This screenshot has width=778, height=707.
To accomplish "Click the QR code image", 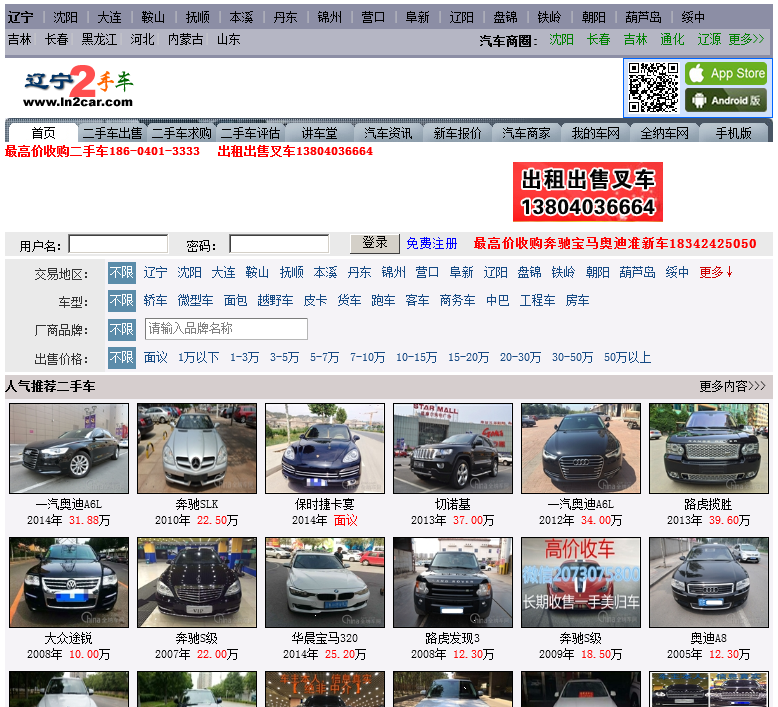I will click(x=653, y=87).
